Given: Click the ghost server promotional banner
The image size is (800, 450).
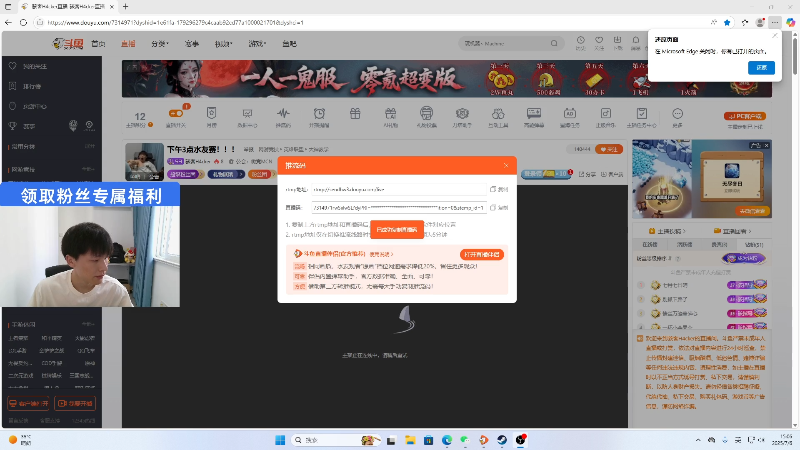Looking at the screenshot, I should [x=446, y=79].
